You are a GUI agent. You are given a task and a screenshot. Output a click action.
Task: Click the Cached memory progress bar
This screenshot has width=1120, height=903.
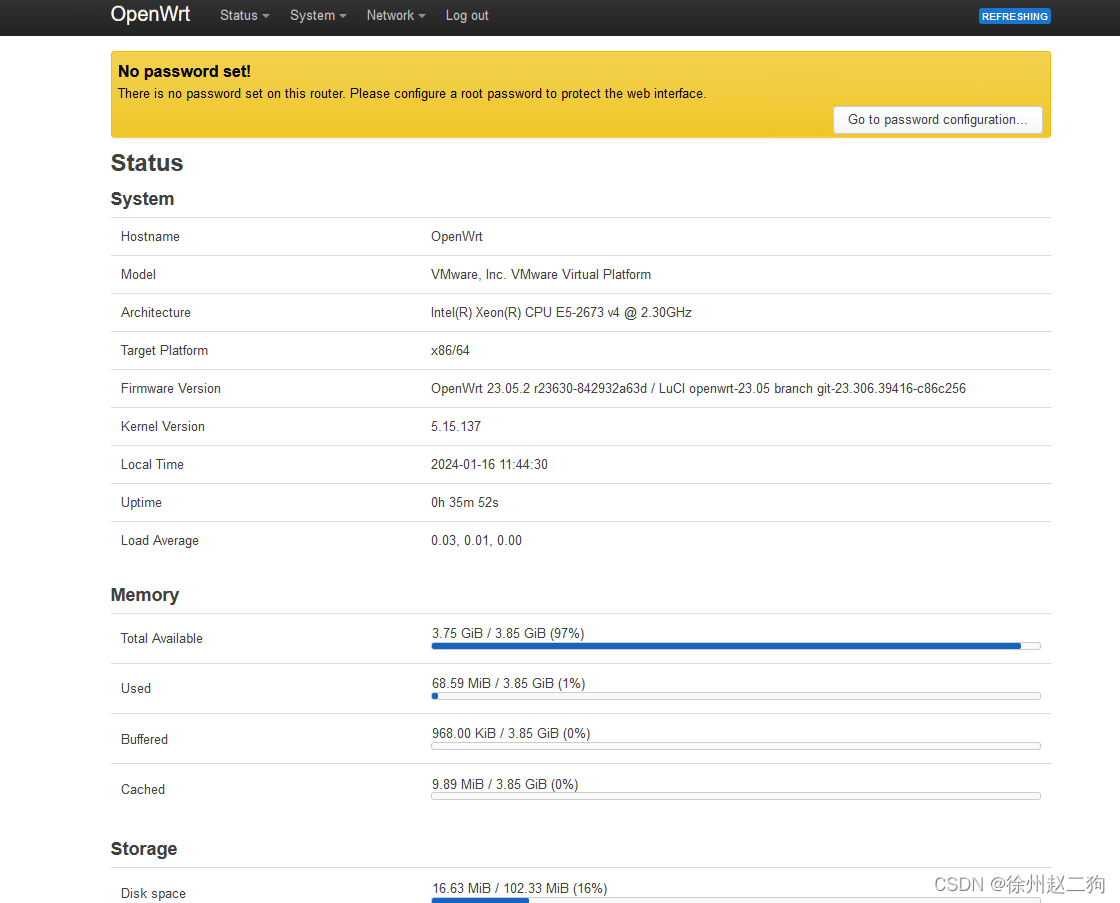coord(736,796)
